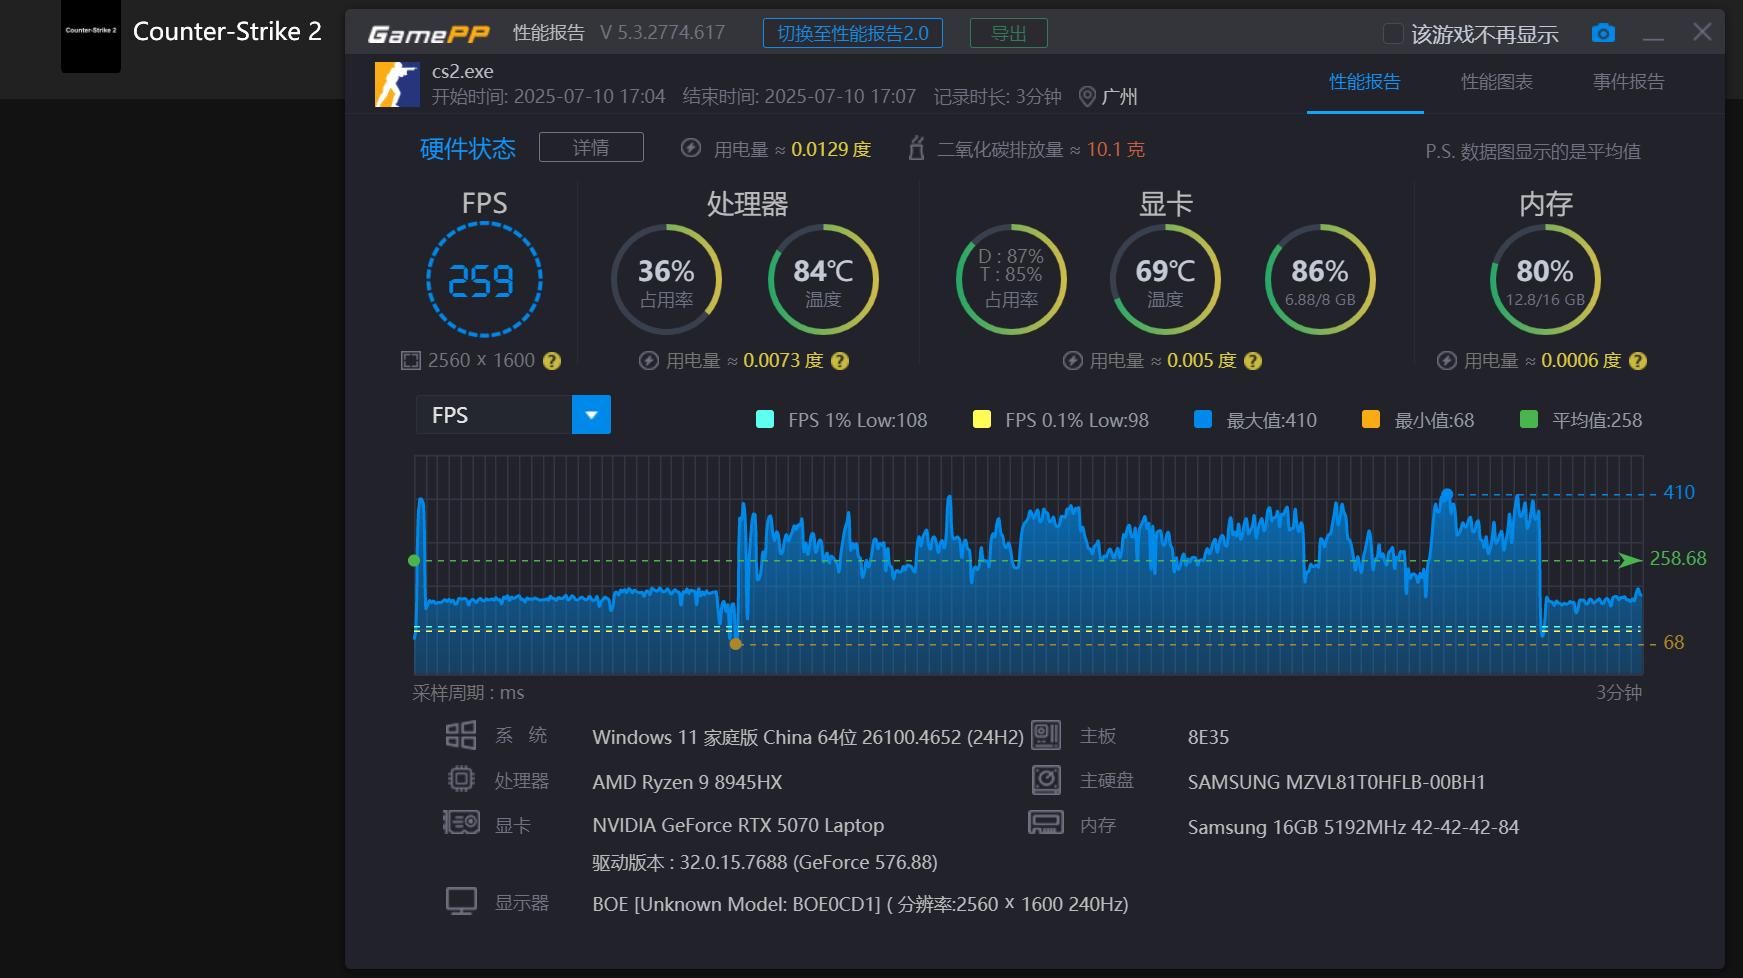1743x978 pixels.
Task: Click the 详情 button beside 硬件状态
Action: pos(591,147)
